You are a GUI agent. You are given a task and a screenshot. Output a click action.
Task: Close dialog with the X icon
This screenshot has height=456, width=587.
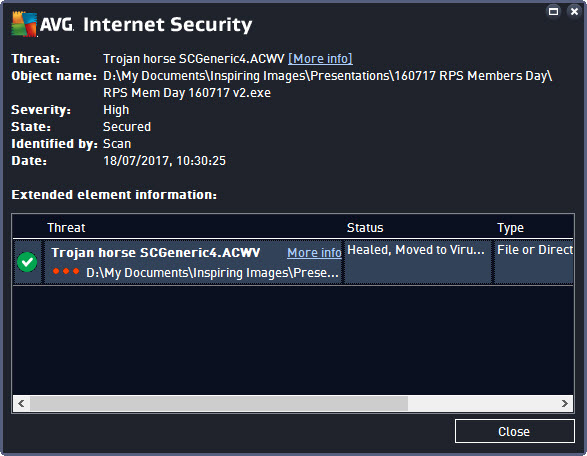coord(574,11)
